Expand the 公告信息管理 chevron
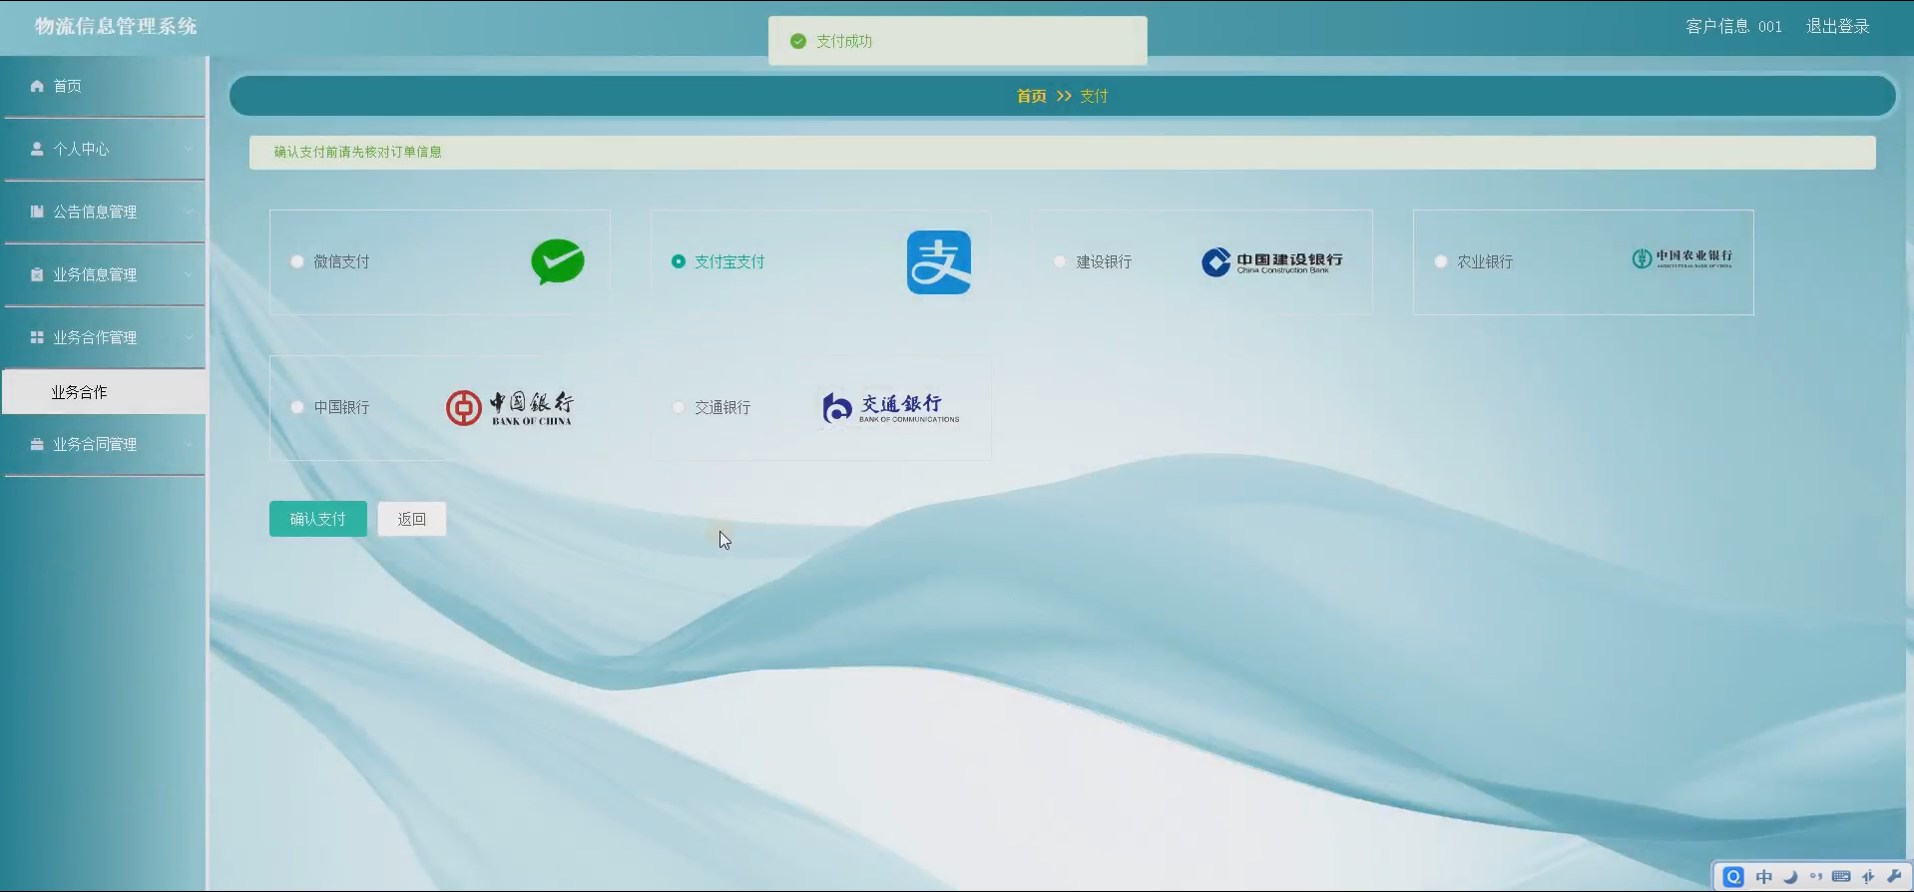This screenshot has width=1914, height=892. [x=188, y=212]
